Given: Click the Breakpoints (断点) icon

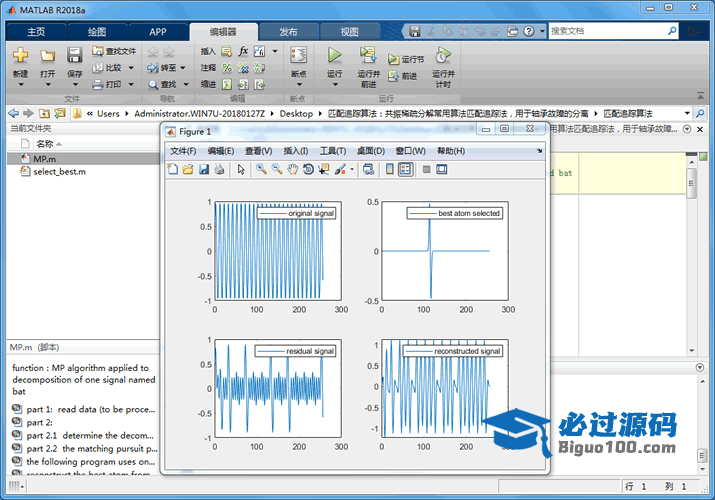Looking at the screenshot, I should 299,55.
